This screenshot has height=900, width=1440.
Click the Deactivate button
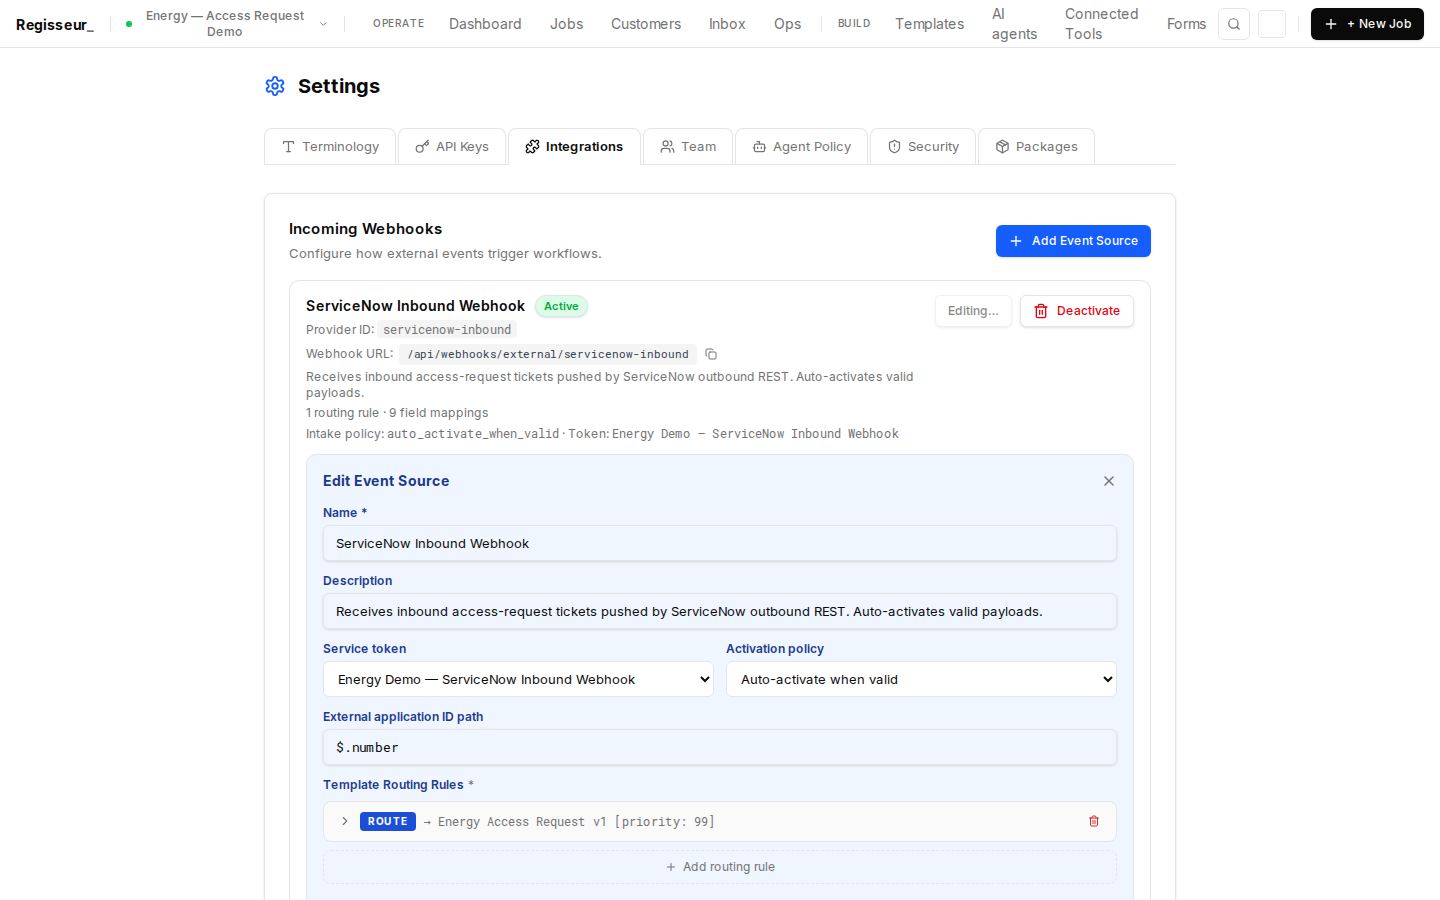click(x=1077, y=311)
